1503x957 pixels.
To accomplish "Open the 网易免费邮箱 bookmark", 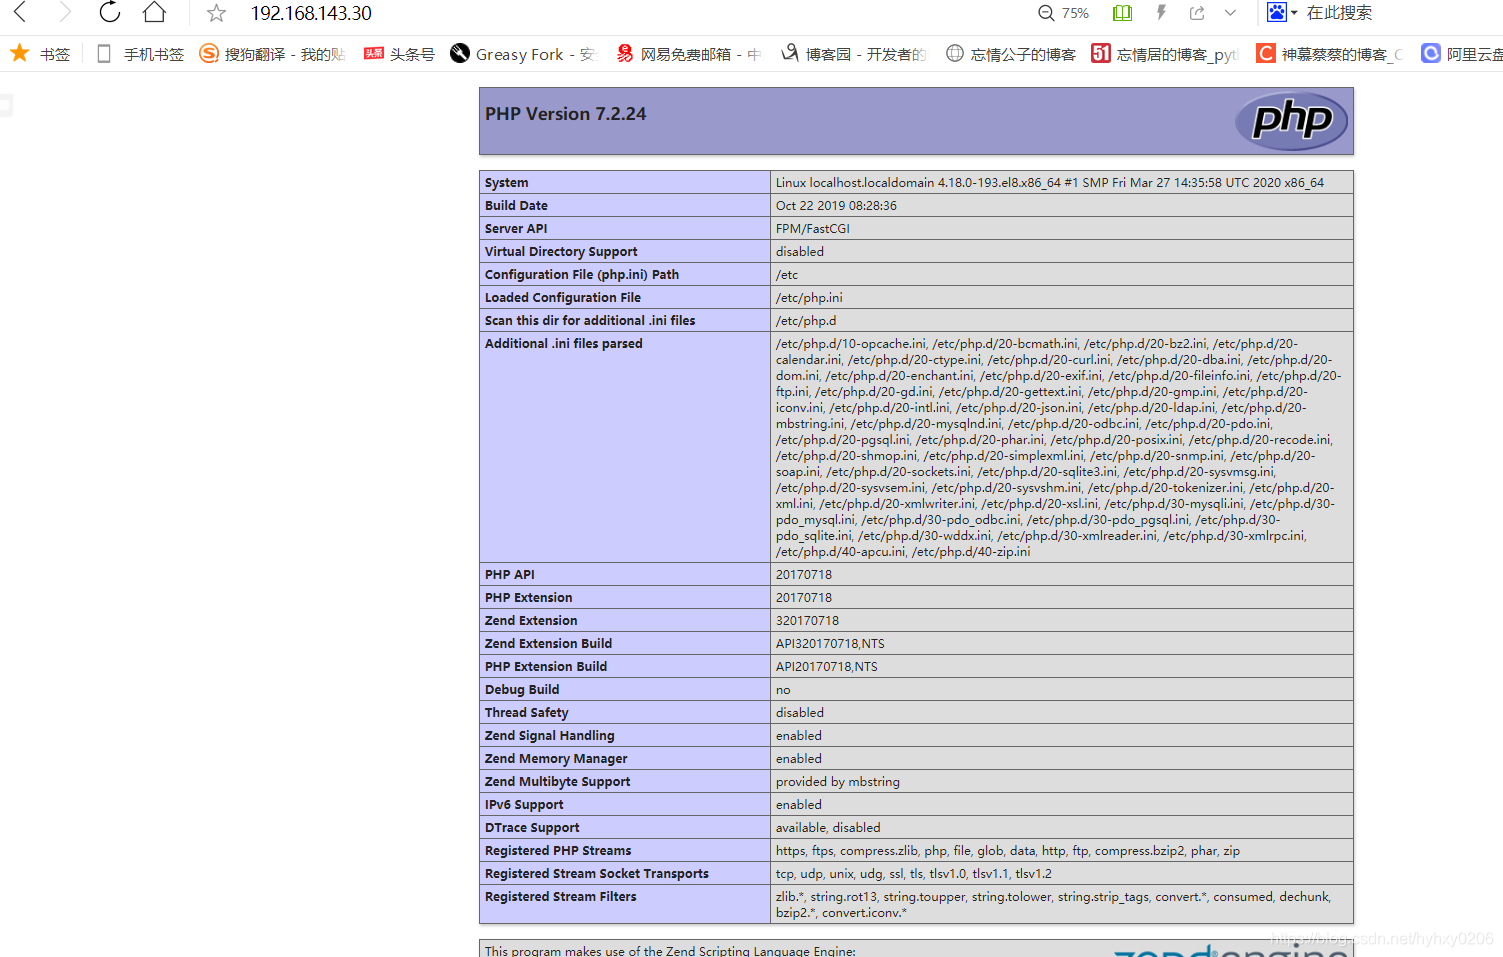I will 688,54.
